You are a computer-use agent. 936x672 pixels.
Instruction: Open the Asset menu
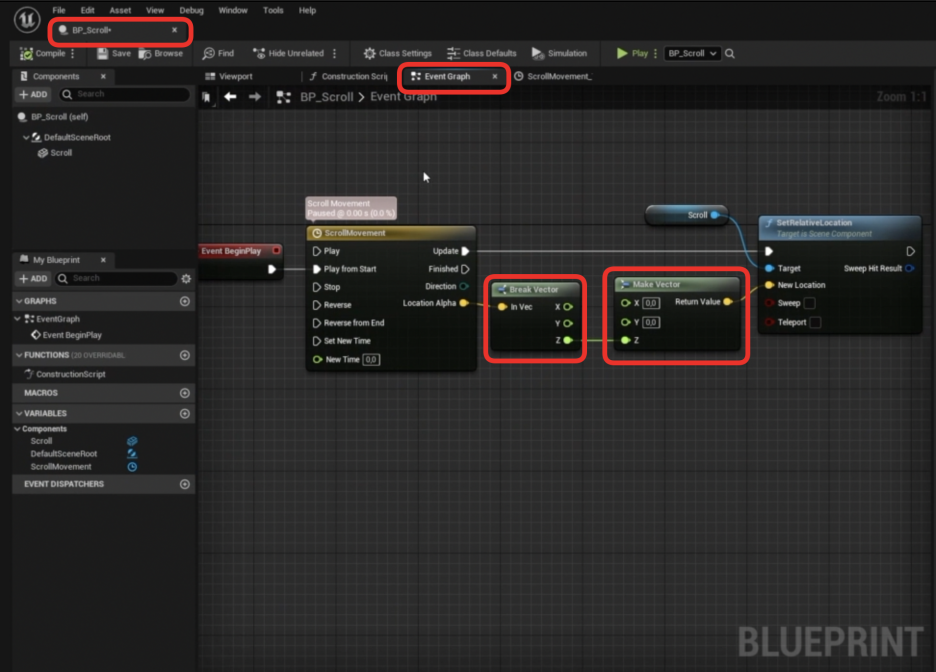click(x=120, y=10)
